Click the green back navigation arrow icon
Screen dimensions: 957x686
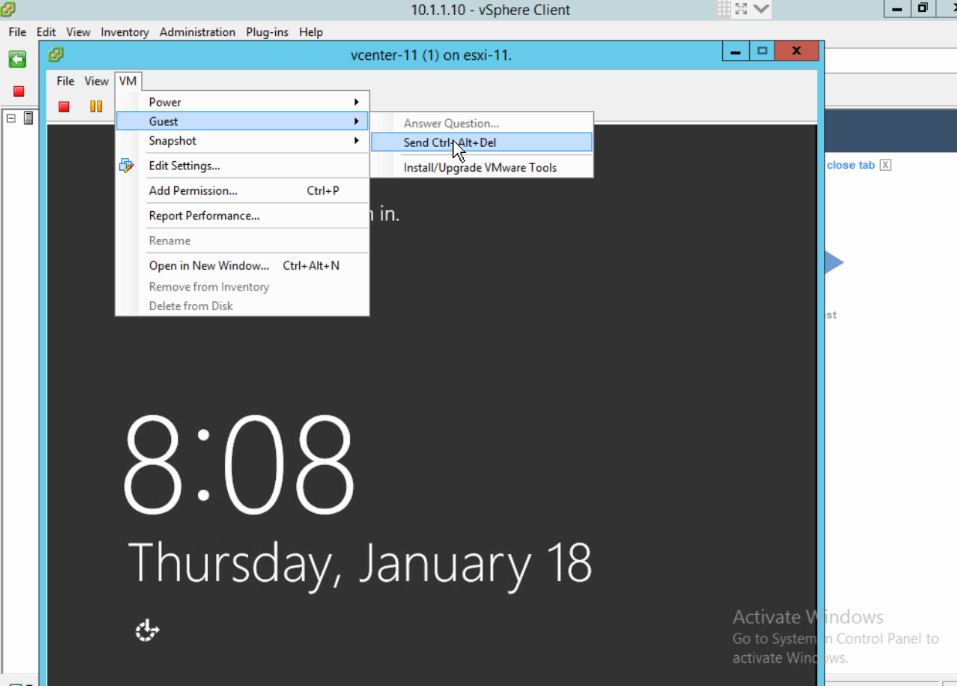pyautogui.click(x=15, y=59)
